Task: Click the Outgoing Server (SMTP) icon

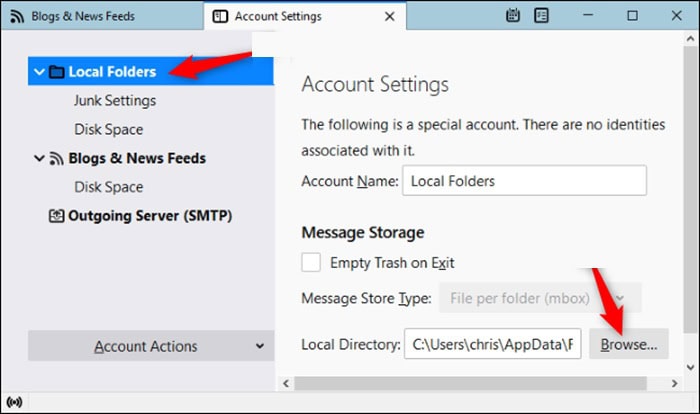Action: click(57, 215)
